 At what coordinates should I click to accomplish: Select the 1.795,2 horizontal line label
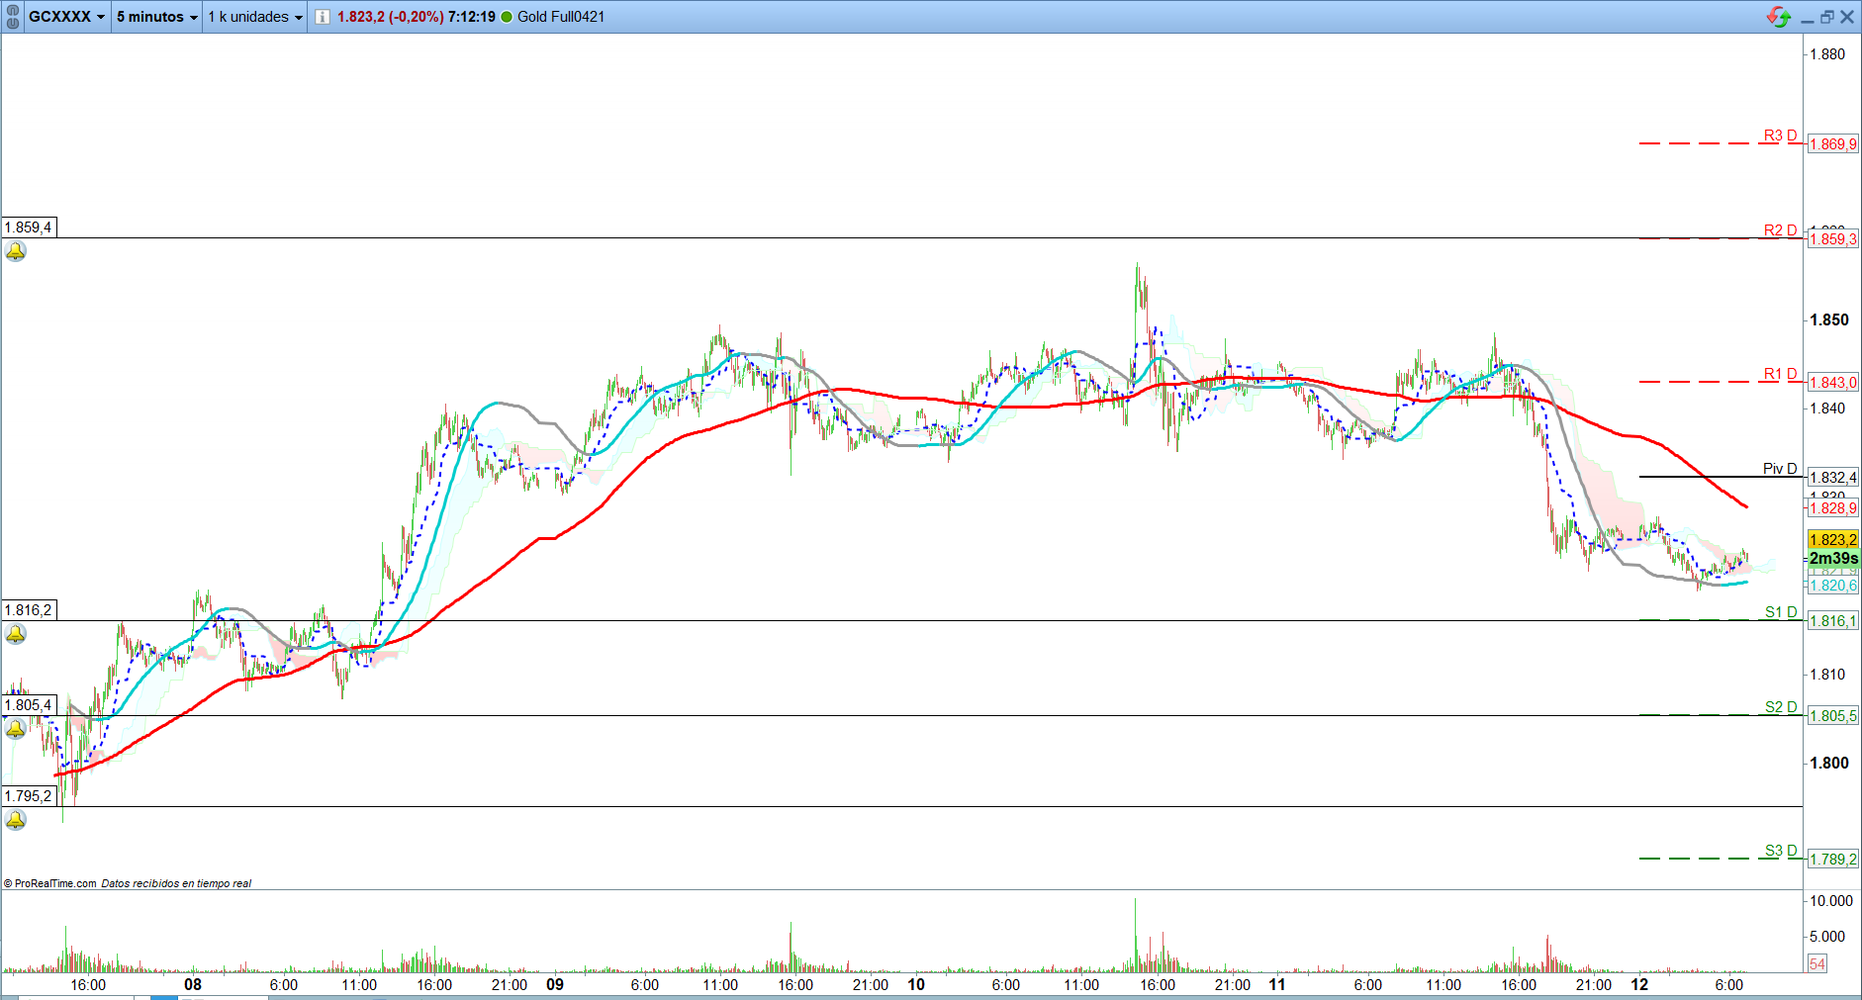28,796
